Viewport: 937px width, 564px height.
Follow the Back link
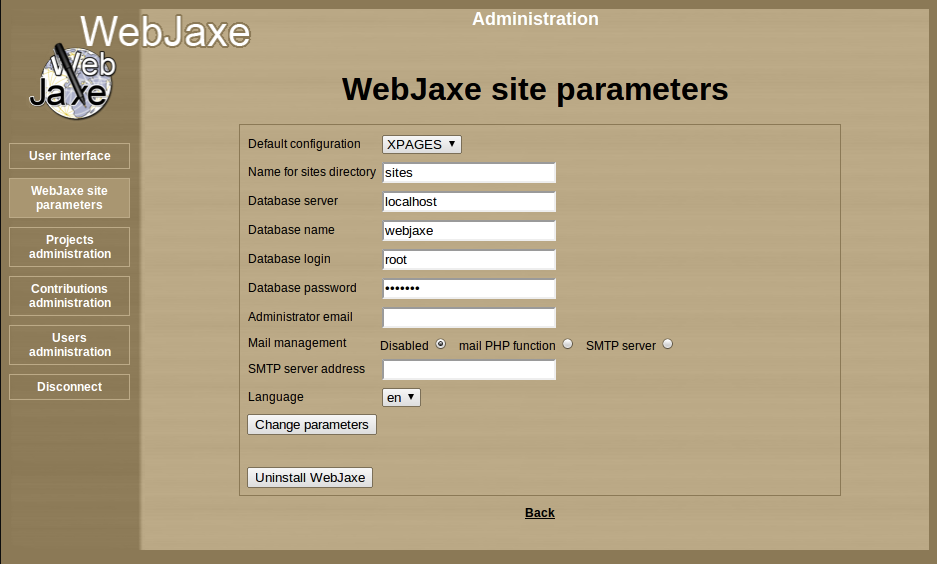point(539,513)
